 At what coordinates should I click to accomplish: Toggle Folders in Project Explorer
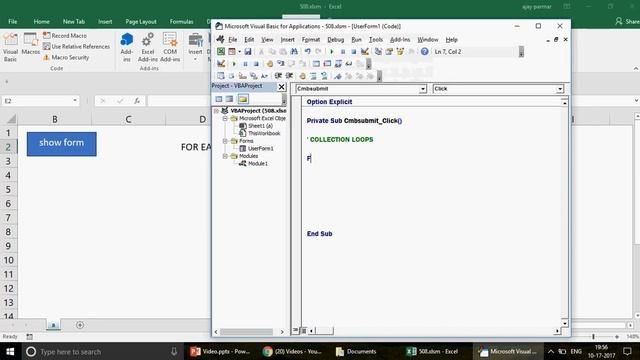coord(243,99)
